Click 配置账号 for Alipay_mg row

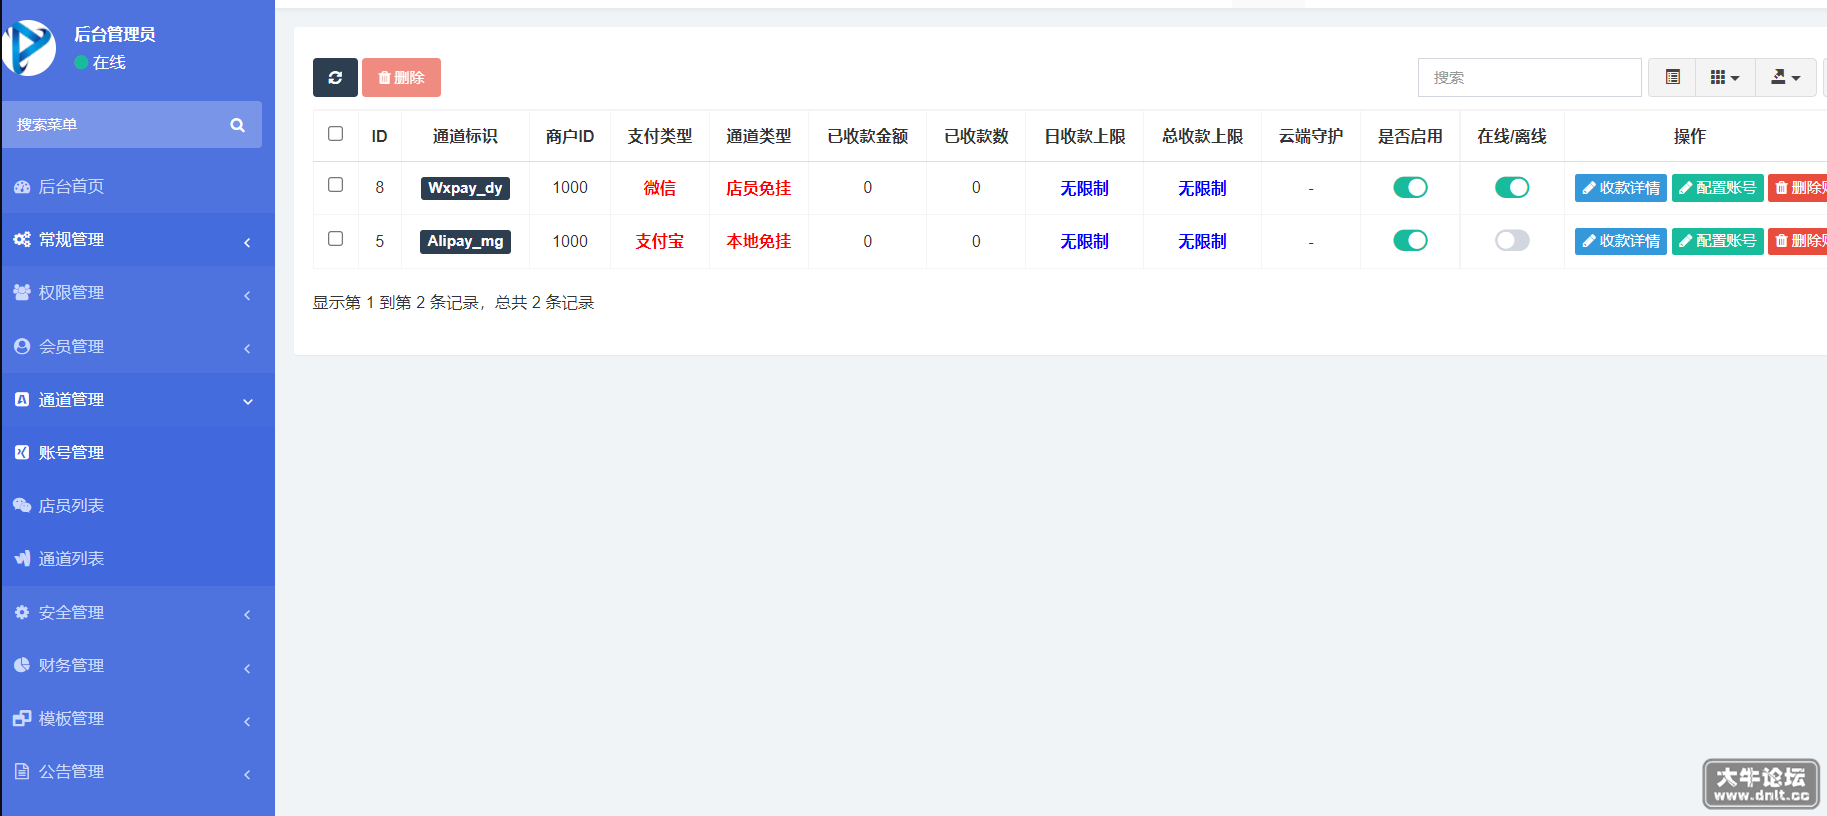(x=1717, y=241)
